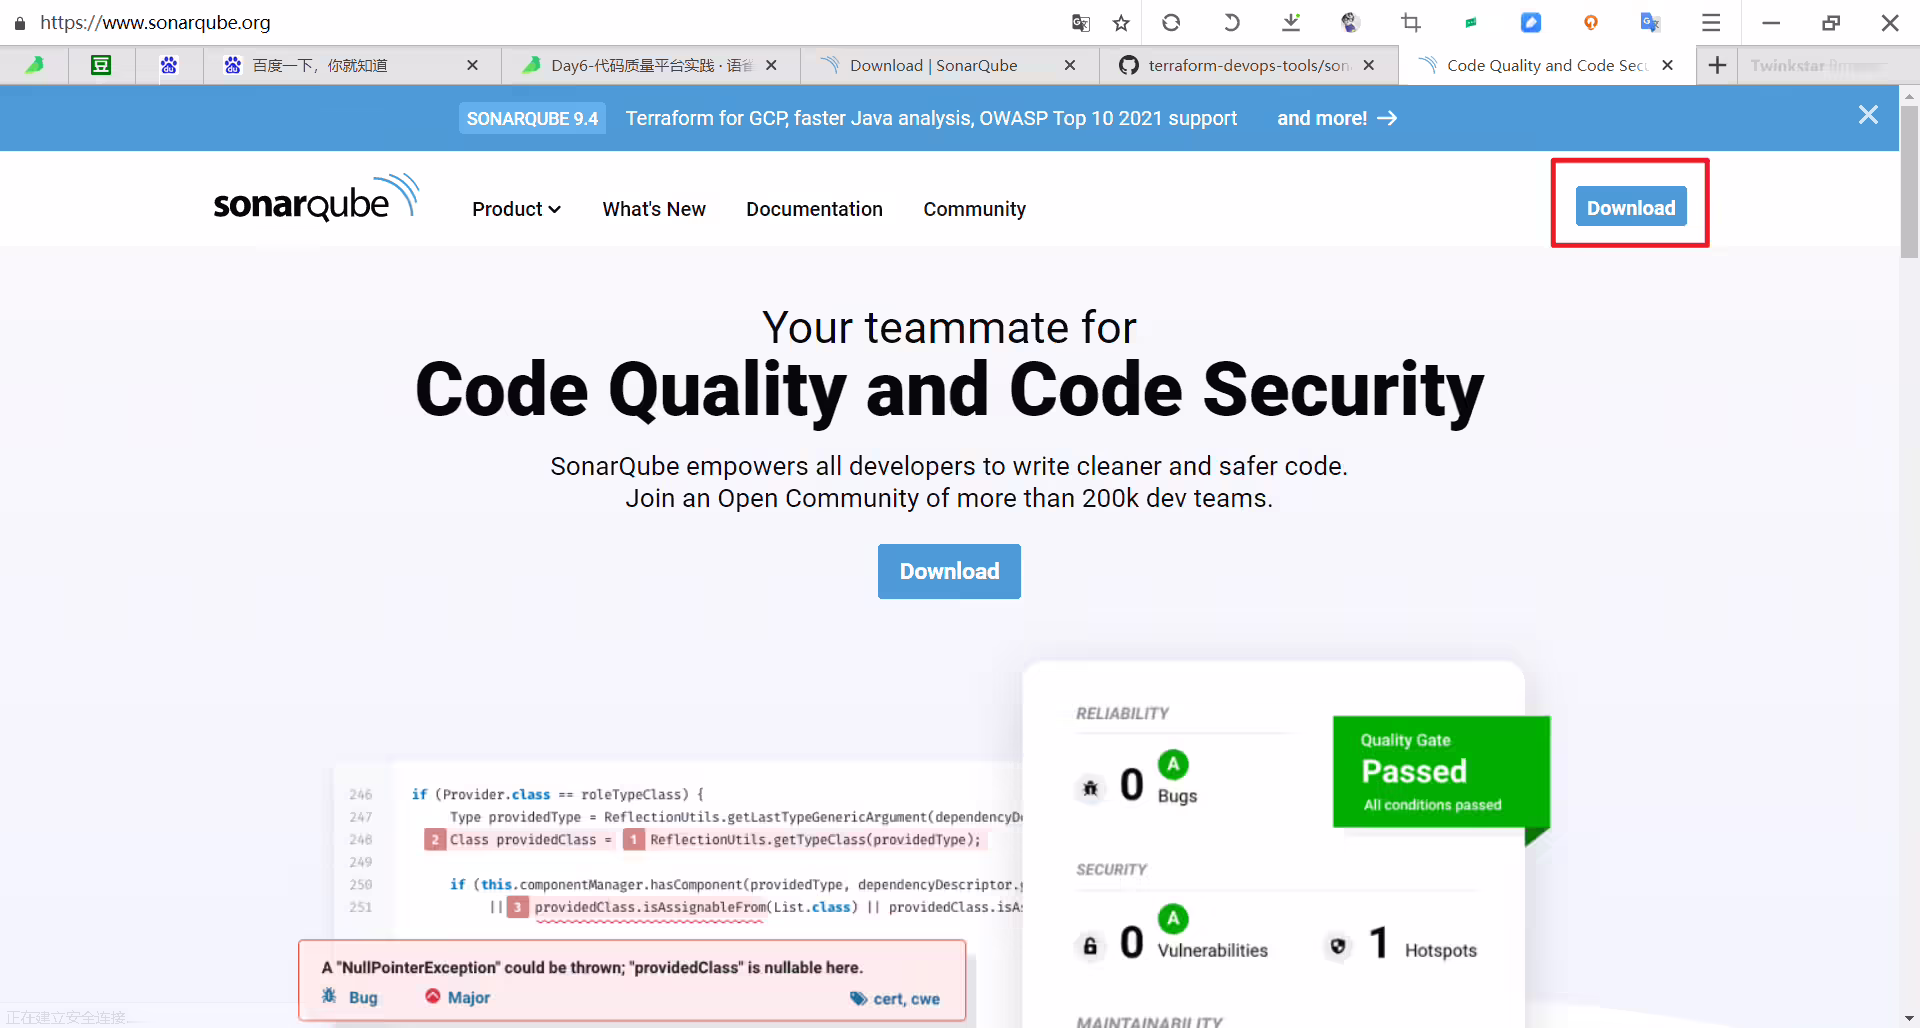
Task: Click the green flag extension icon
Action: tap(1471, 22)
